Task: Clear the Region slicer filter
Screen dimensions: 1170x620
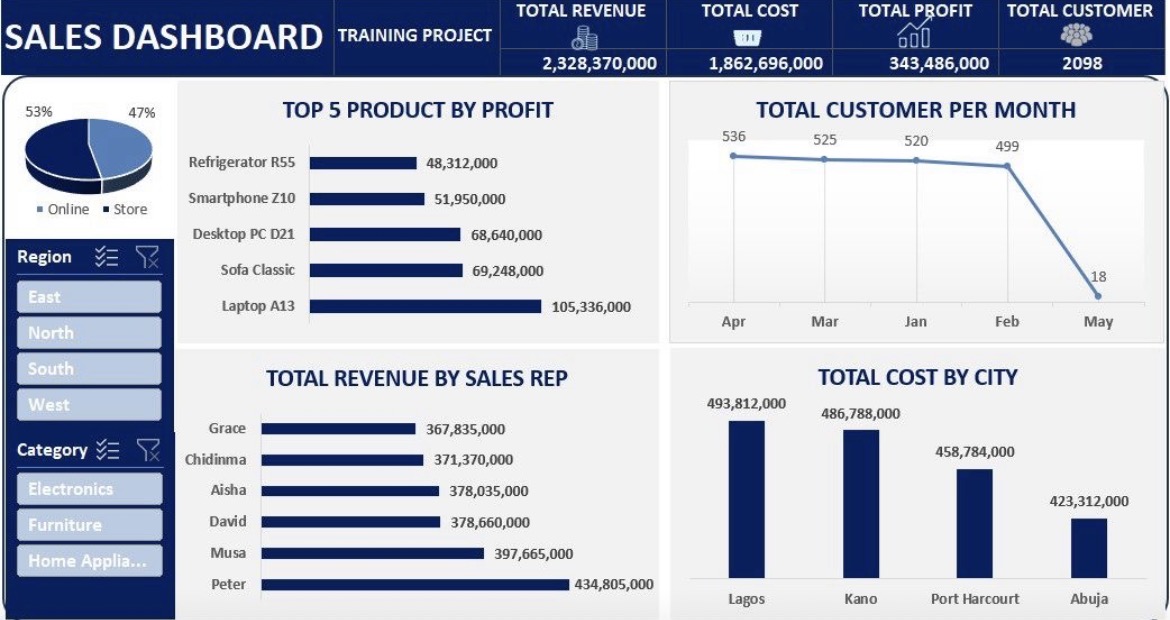Action: pos(147,257)
